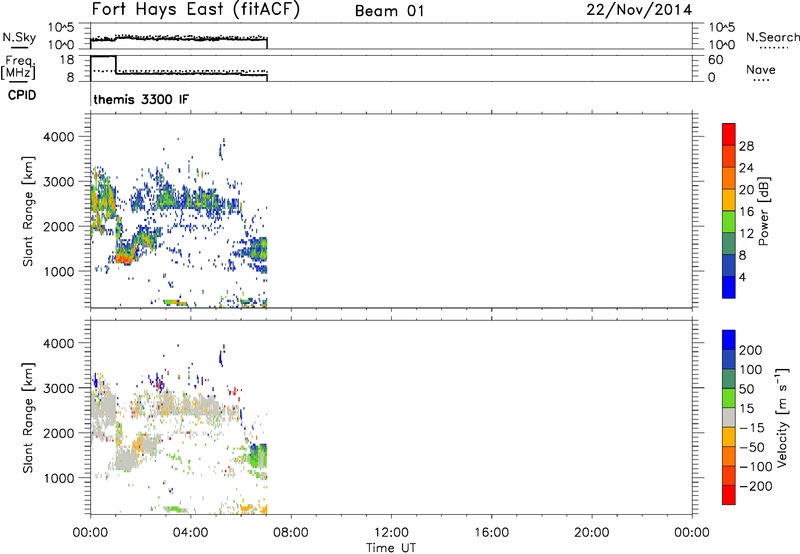Click the date '22/Nov/2014'

point(639,10)
